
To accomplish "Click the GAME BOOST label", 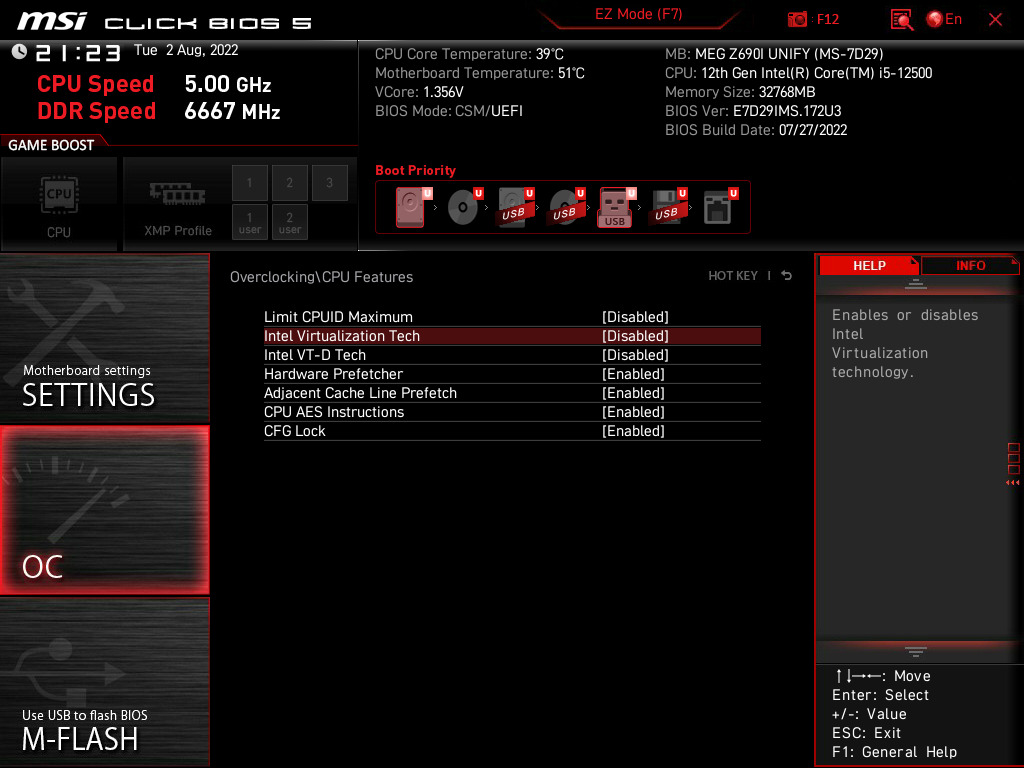I will coord(51,145).
